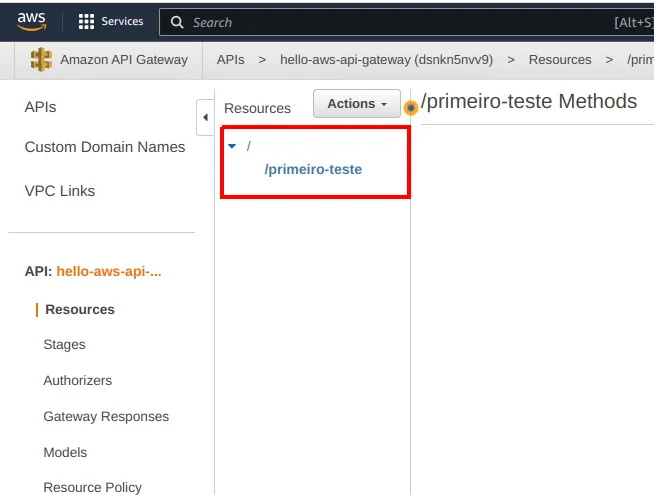The height and width of the screenshot is (495, 654).
Task: Click the orange-blue dot indicator icon
Action: pos(411,108)
